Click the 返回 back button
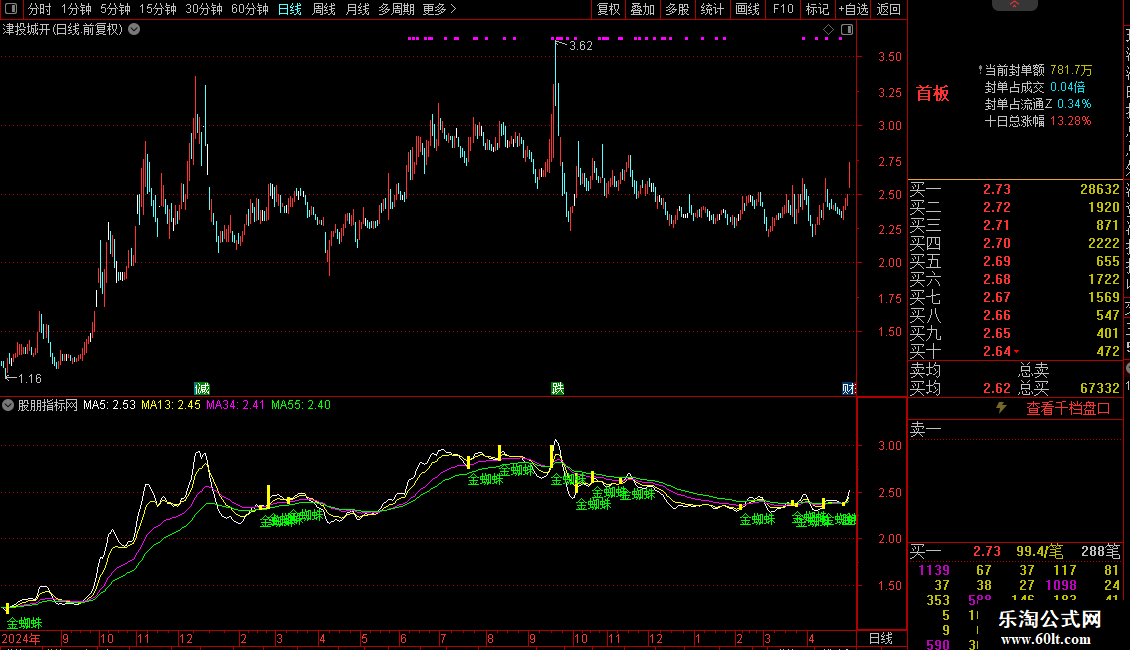Image resolution: width=1130 pixels, height=650 pixels. point(889,9)
